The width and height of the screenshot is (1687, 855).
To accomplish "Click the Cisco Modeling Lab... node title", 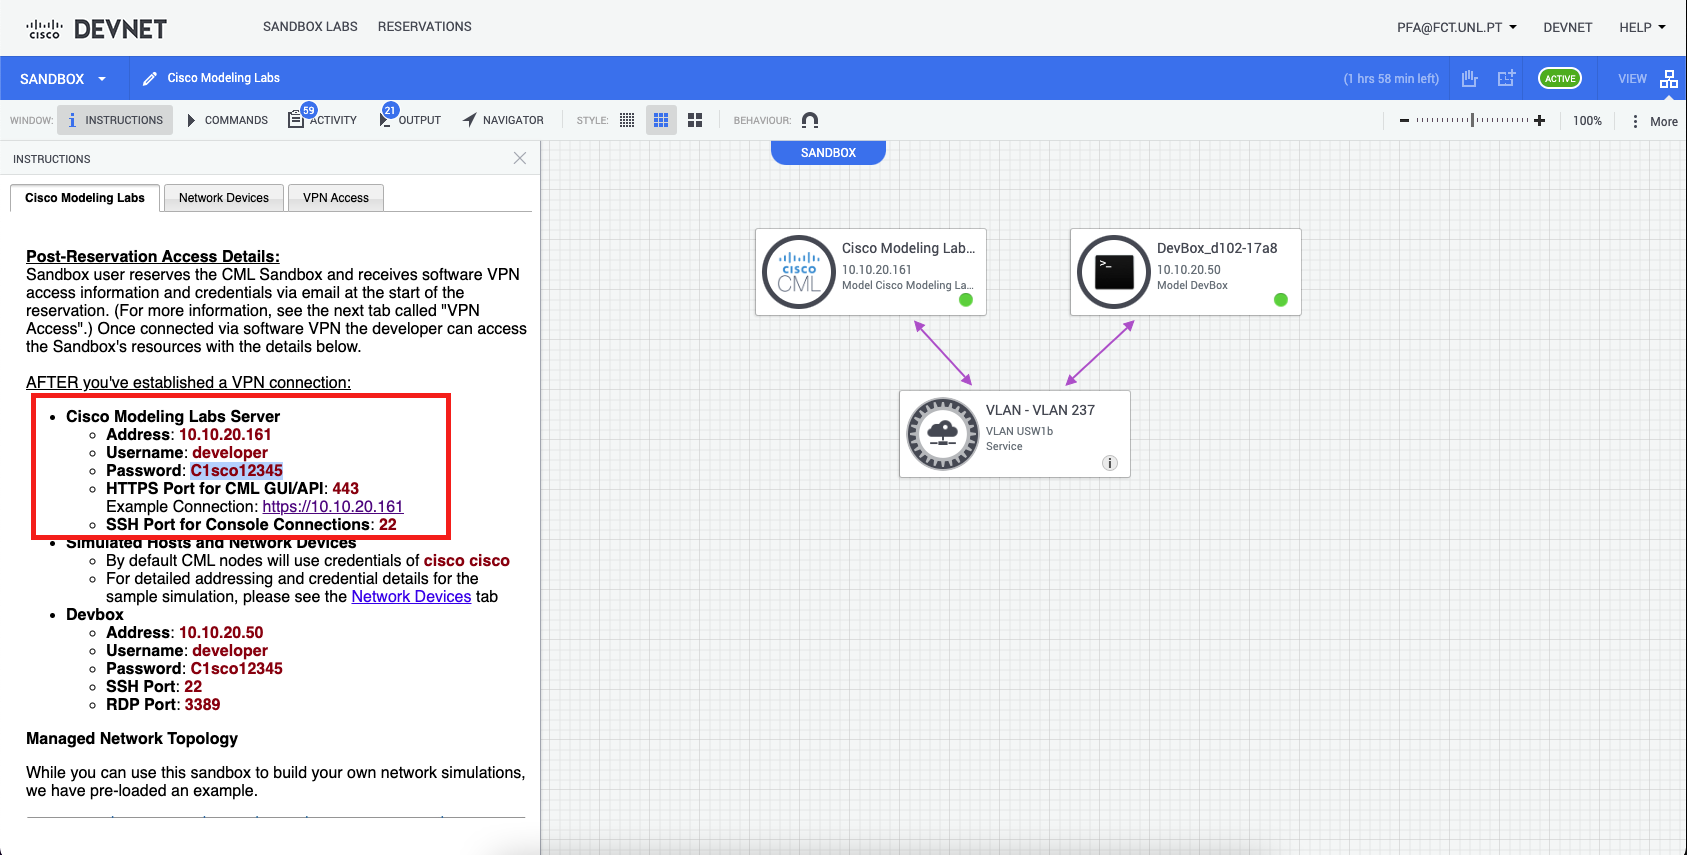I will coord(908,248).
